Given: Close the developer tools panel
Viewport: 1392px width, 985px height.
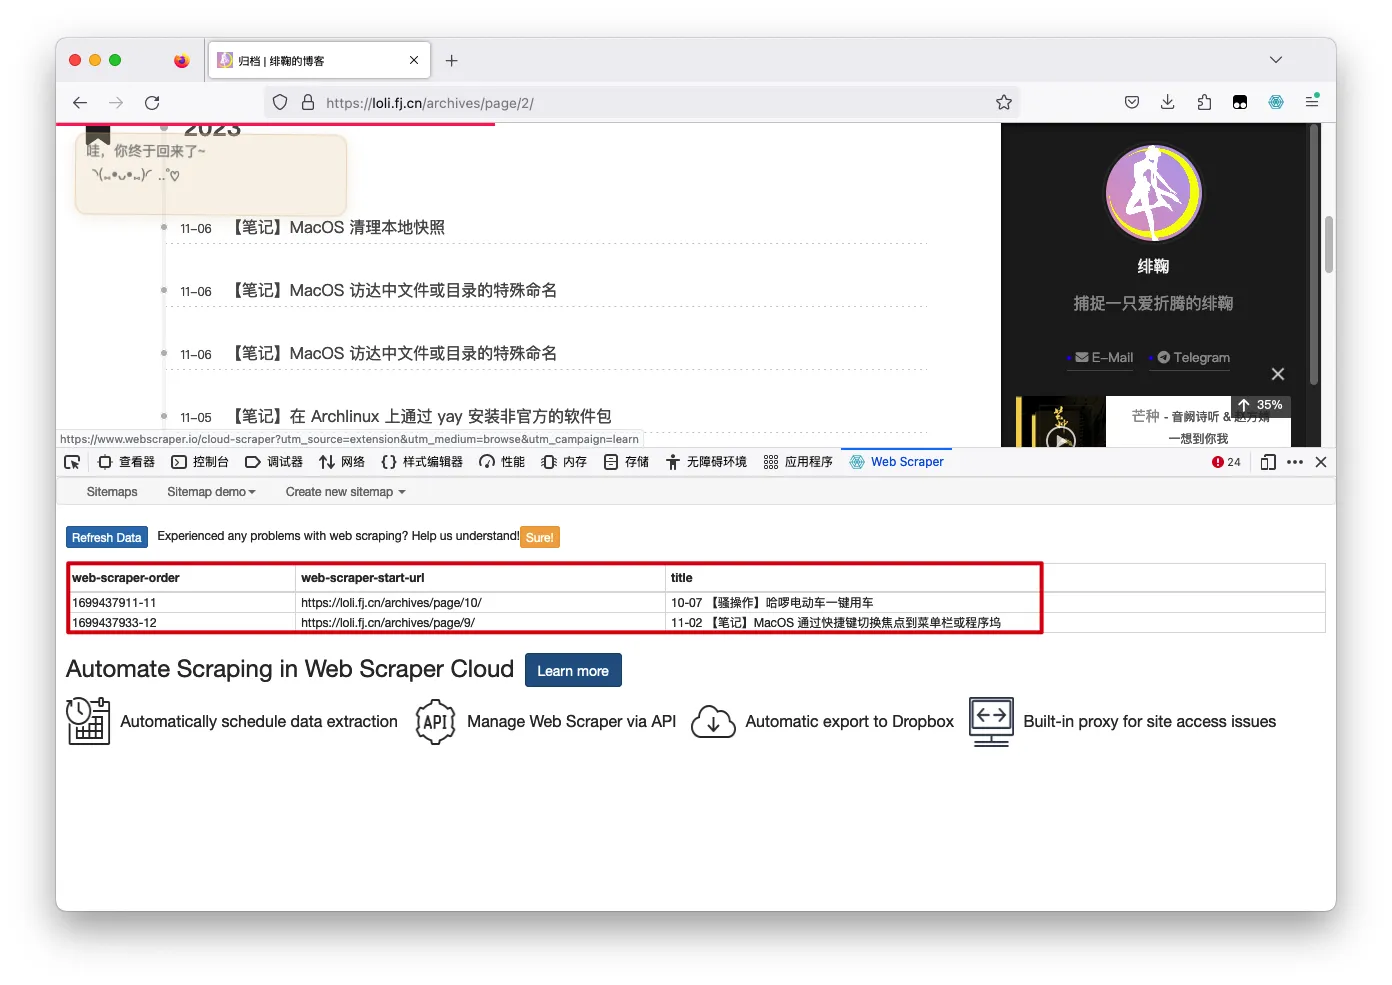Looking at the screenshot, I should [1321, 462].
